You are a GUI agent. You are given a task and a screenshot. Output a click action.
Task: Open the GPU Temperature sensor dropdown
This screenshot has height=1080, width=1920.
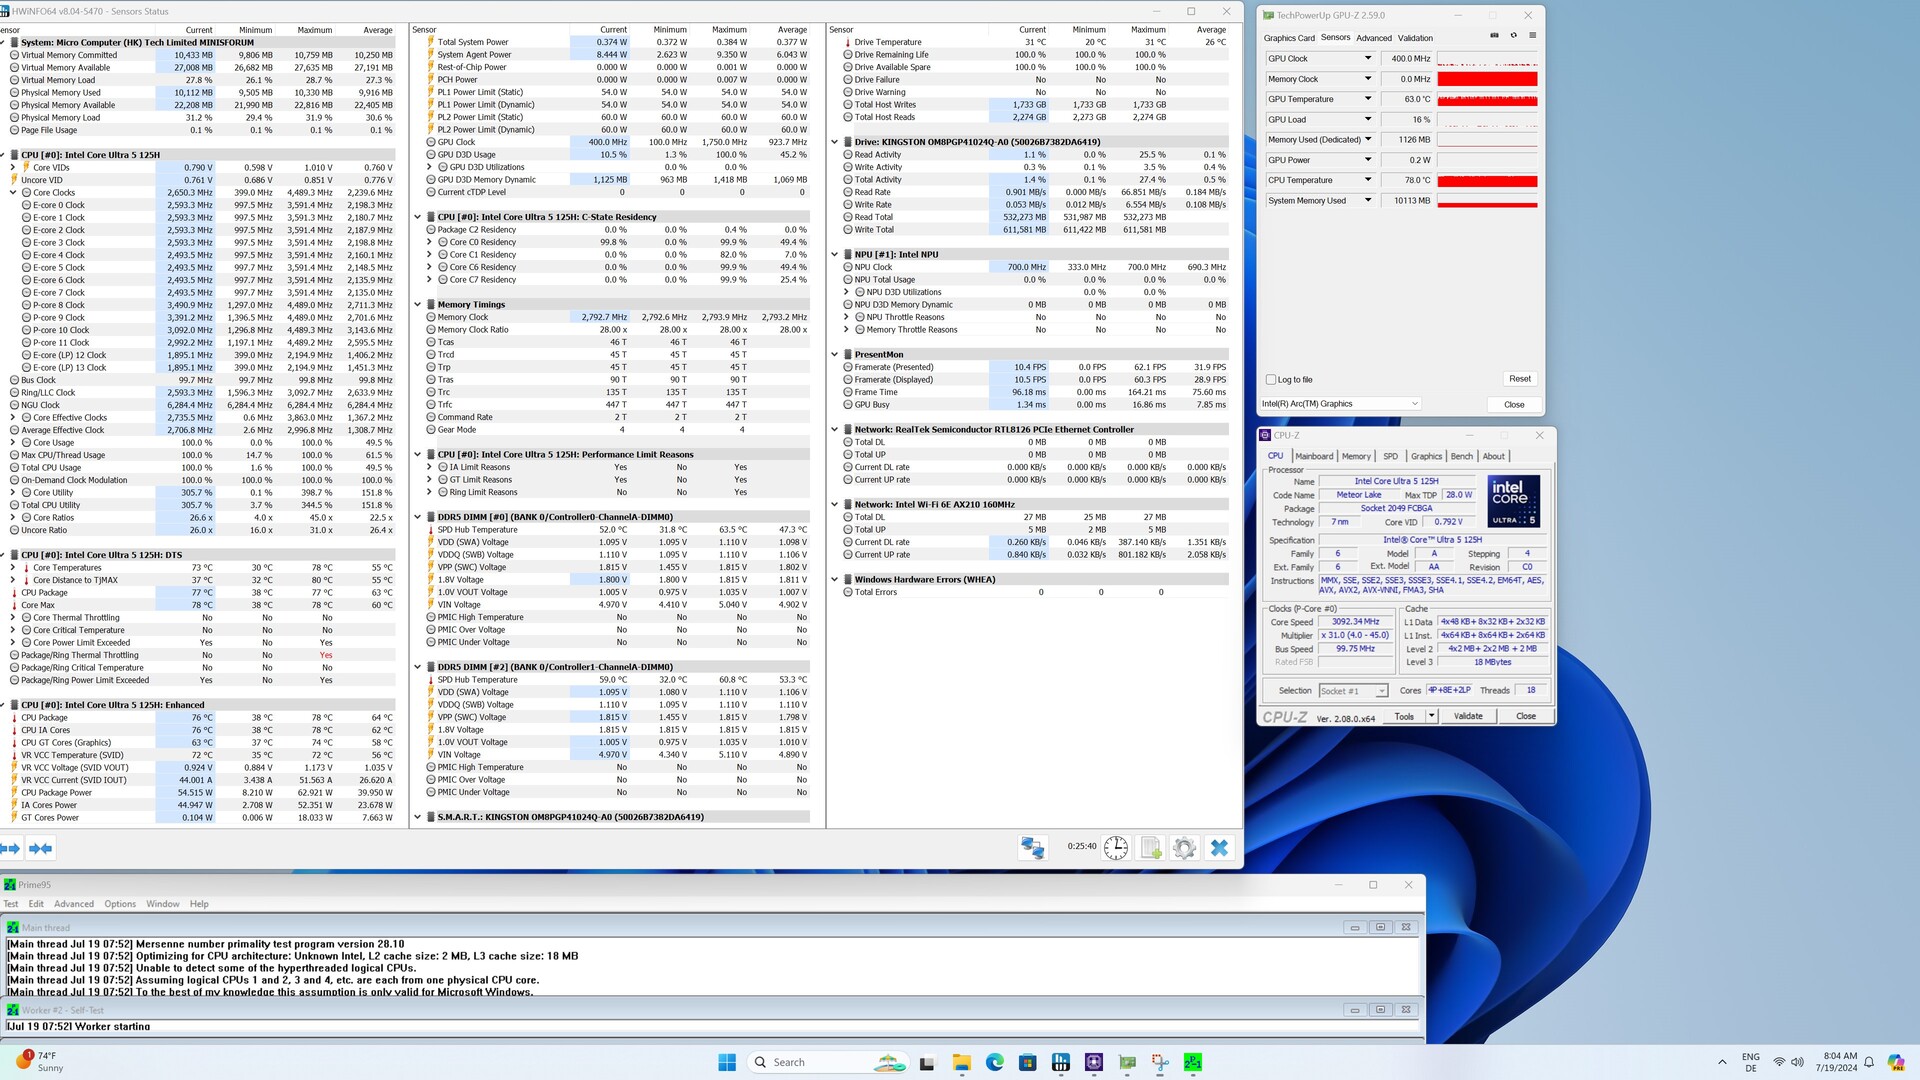(1368, 99)
